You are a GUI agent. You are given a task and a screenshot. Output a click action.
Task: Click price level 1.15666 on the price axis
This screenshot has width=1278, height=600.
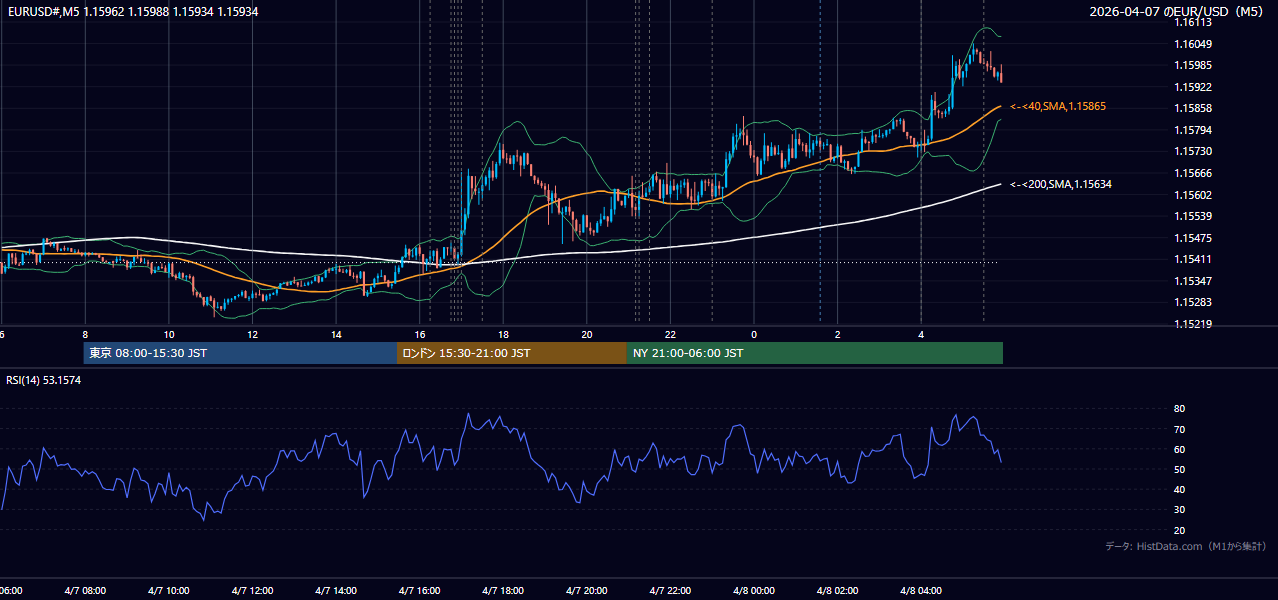(1192, 173)
